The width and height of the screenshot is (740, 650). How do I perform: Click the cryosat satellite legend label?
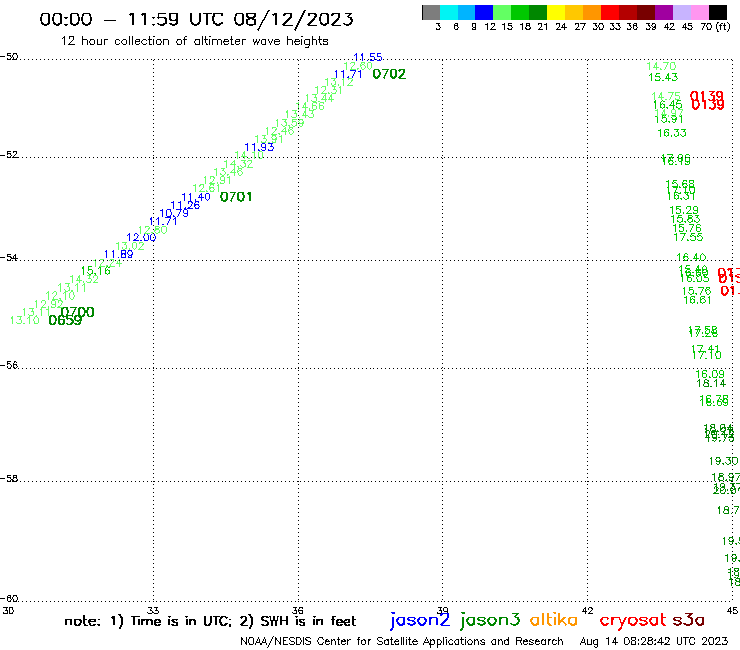pos(633,620)
